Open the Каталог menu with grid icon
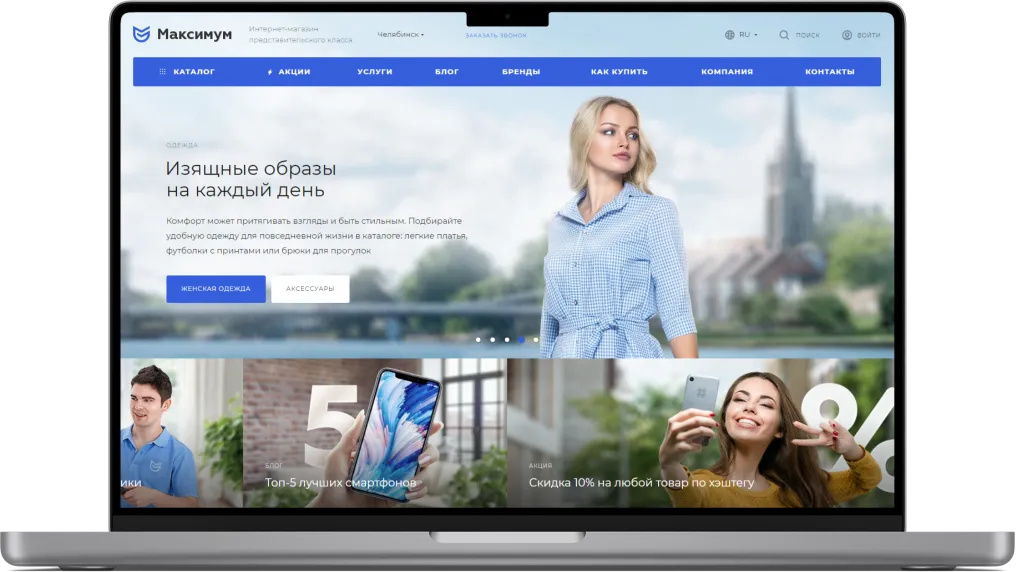 tap(187, 72)
